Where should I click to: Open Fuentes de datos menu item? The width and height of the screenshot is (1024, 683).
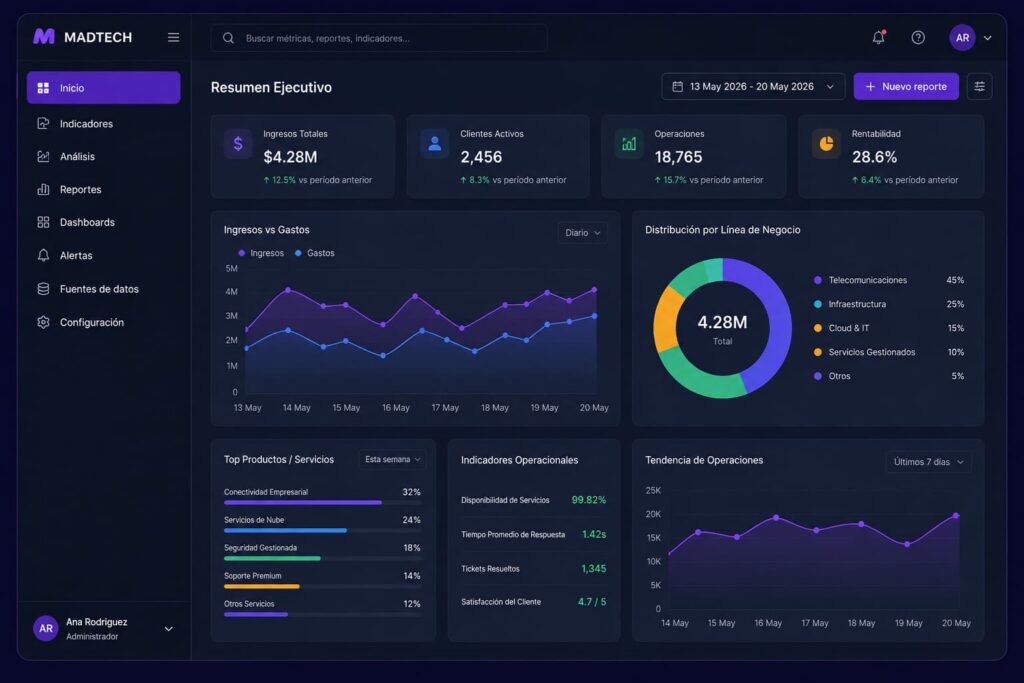tap(103, 289)
